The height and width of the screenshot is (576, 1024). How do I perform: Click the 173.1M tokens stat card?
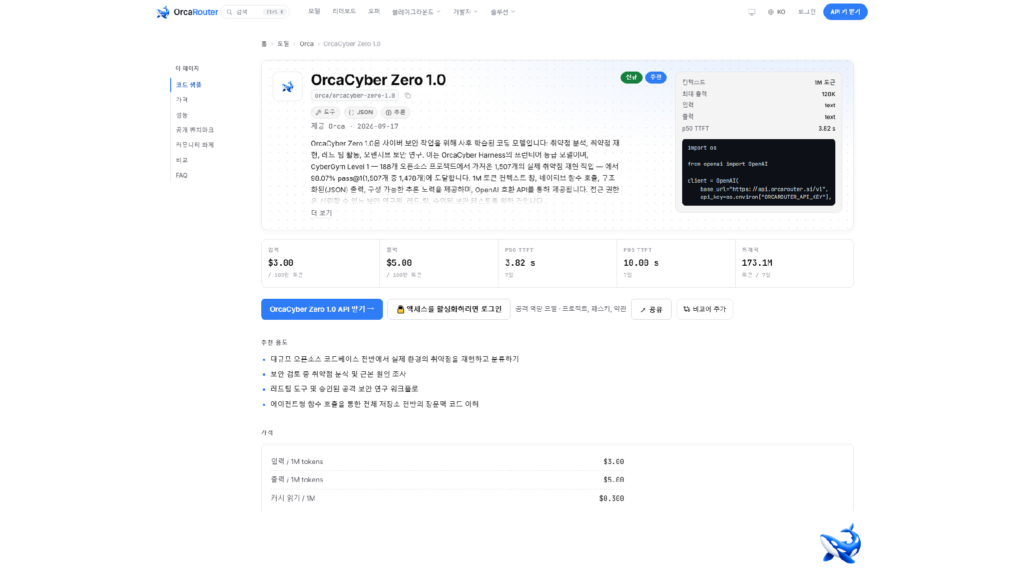tap(794, 263)
